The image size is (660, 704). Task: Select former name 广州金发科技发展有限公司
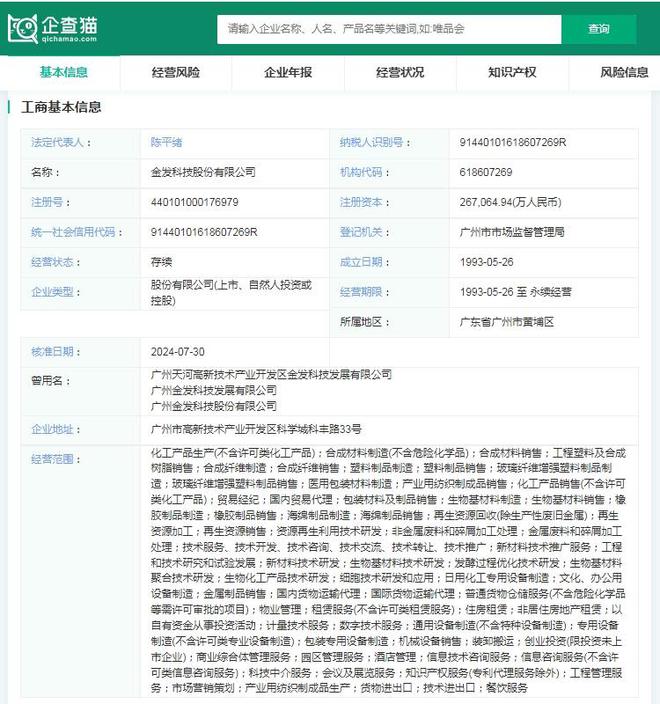coord(214,390)
